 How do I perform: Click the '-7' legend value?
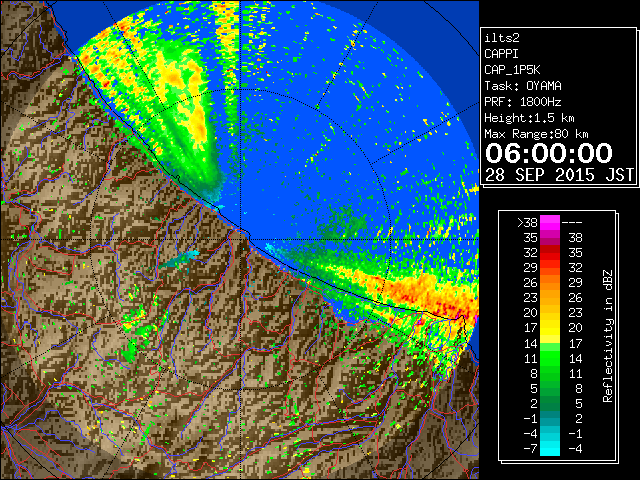(x=530, y=449)
